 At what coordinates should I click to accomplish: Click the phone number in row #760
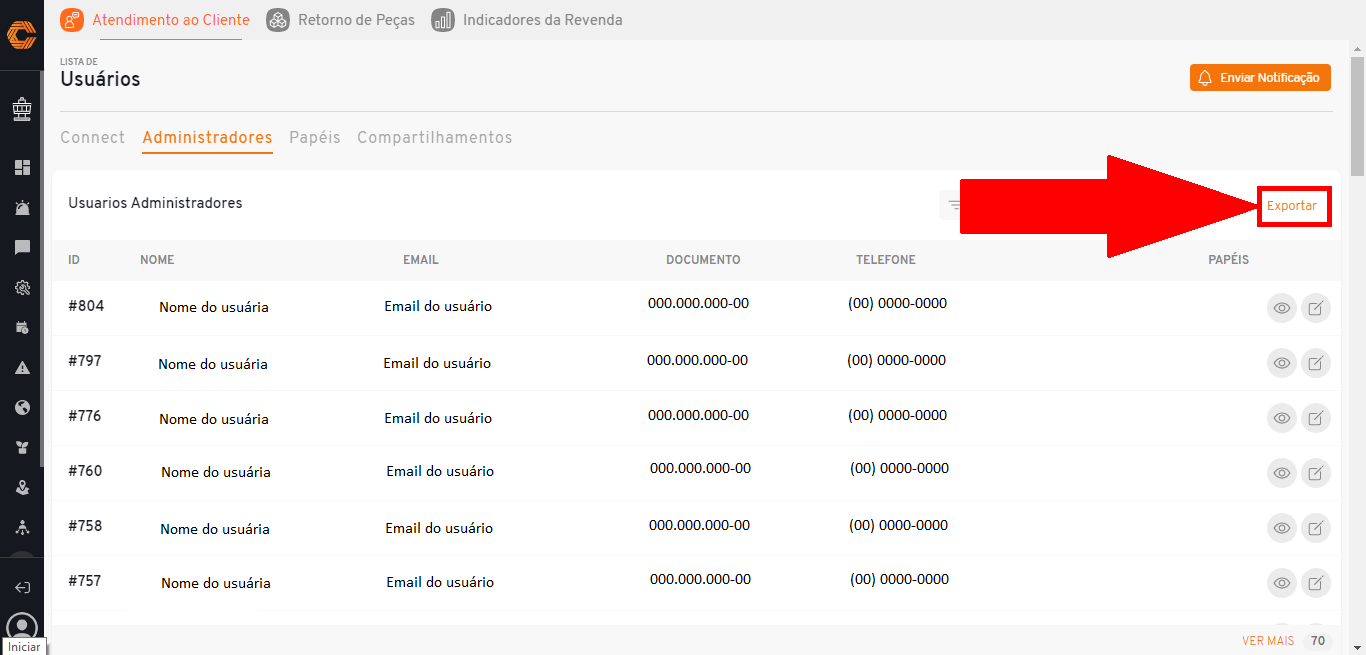899,468
